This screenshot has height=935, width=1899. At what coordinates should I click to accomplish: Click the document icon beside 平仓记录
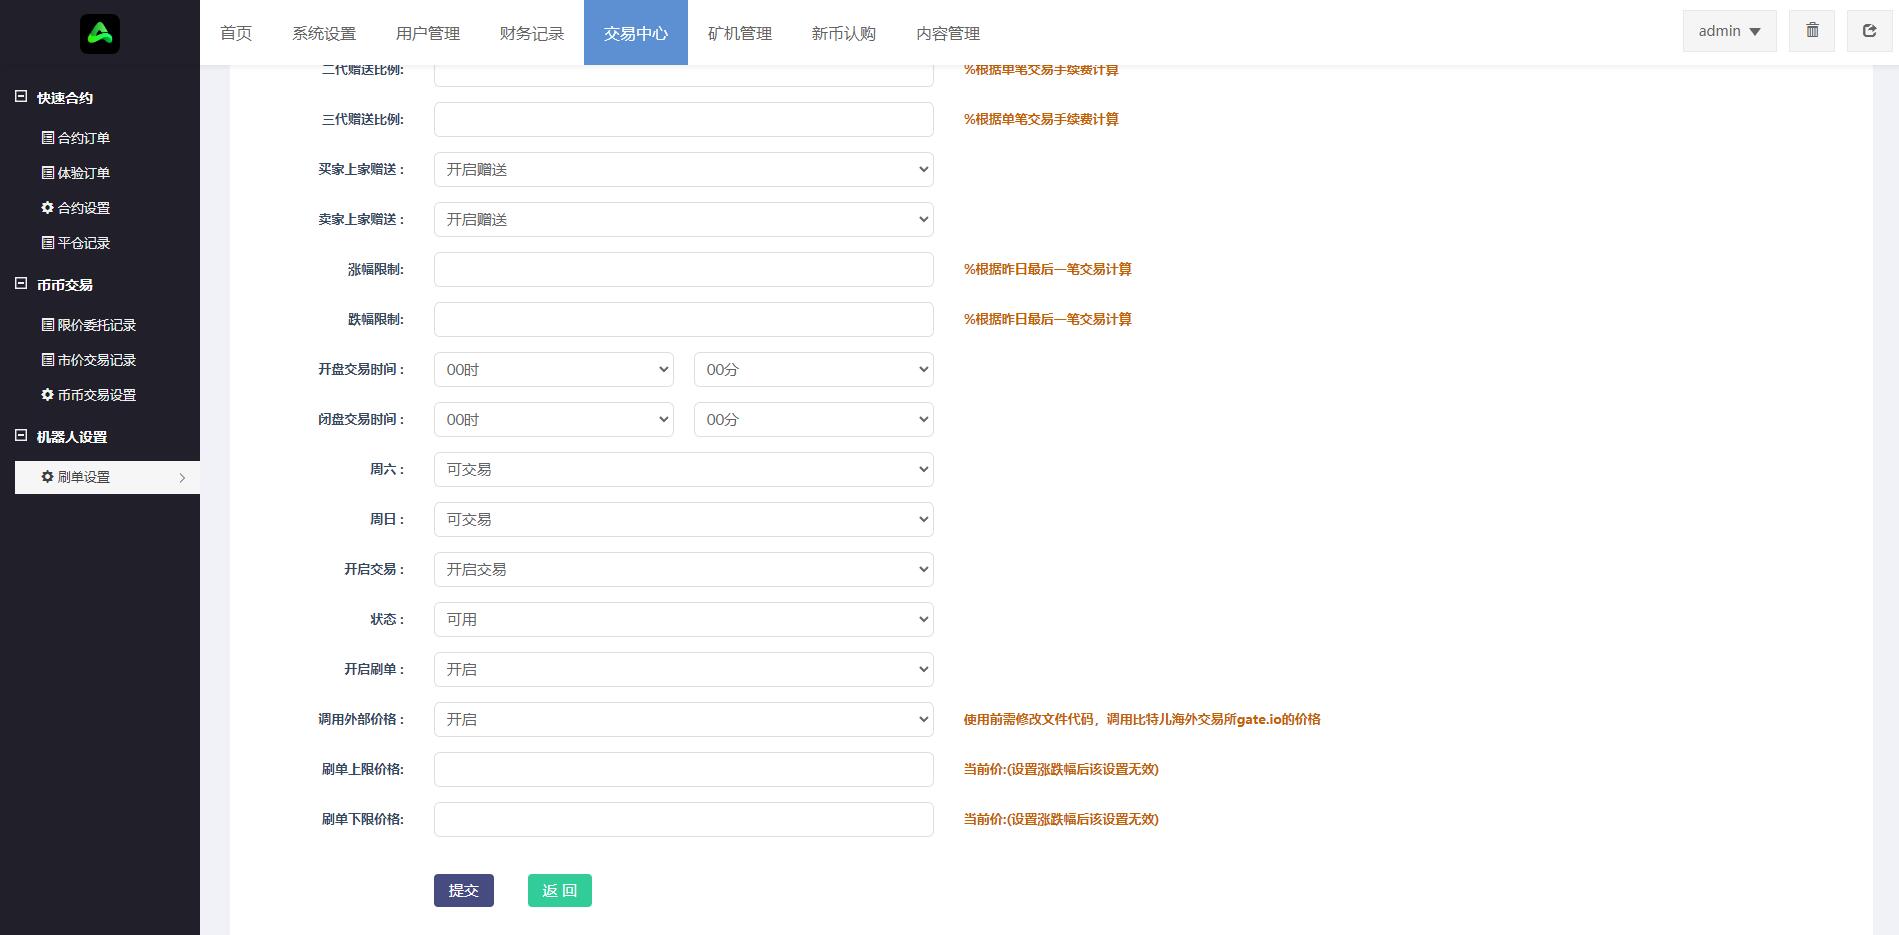click(x=47, y=242)
